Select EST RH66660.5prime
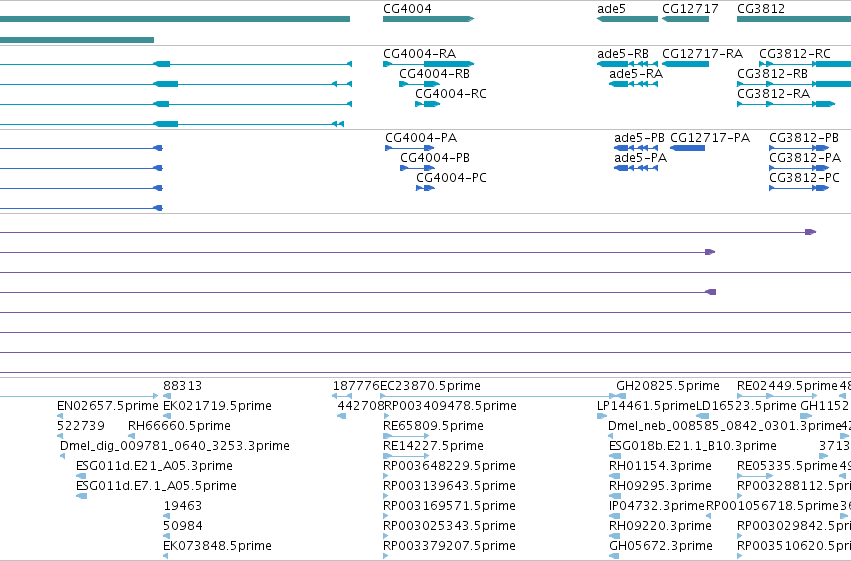 (x=131, y=436)
